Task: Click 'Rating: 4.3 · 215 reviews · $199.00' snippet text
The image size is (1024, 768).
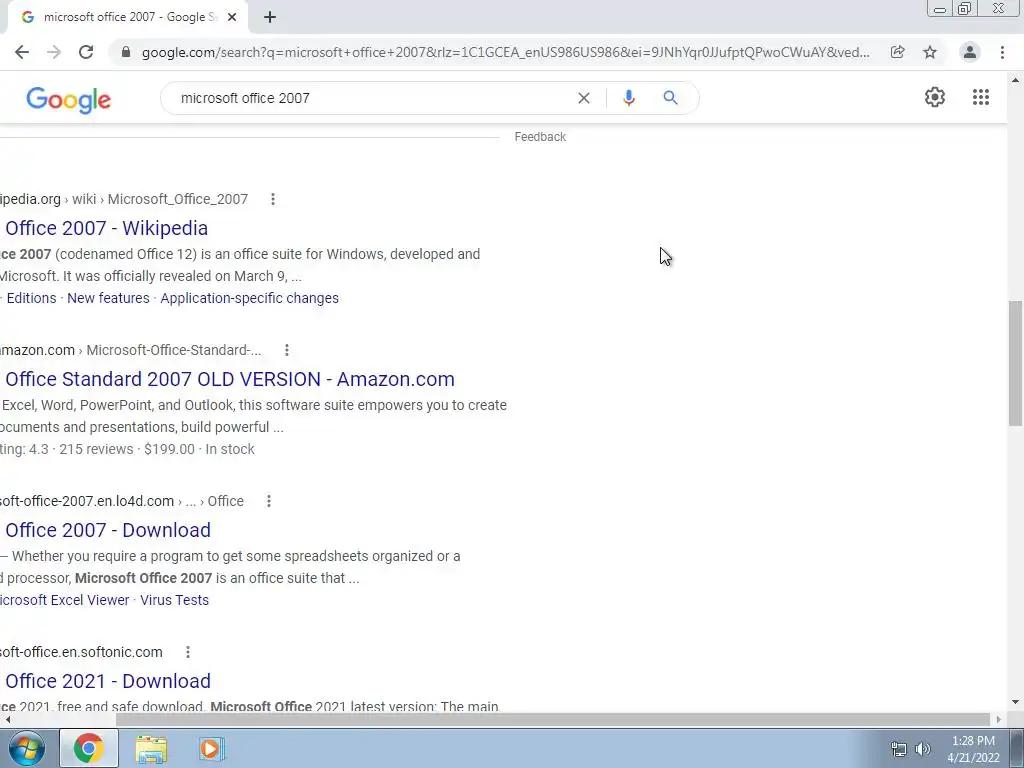Action: [97, 449]
